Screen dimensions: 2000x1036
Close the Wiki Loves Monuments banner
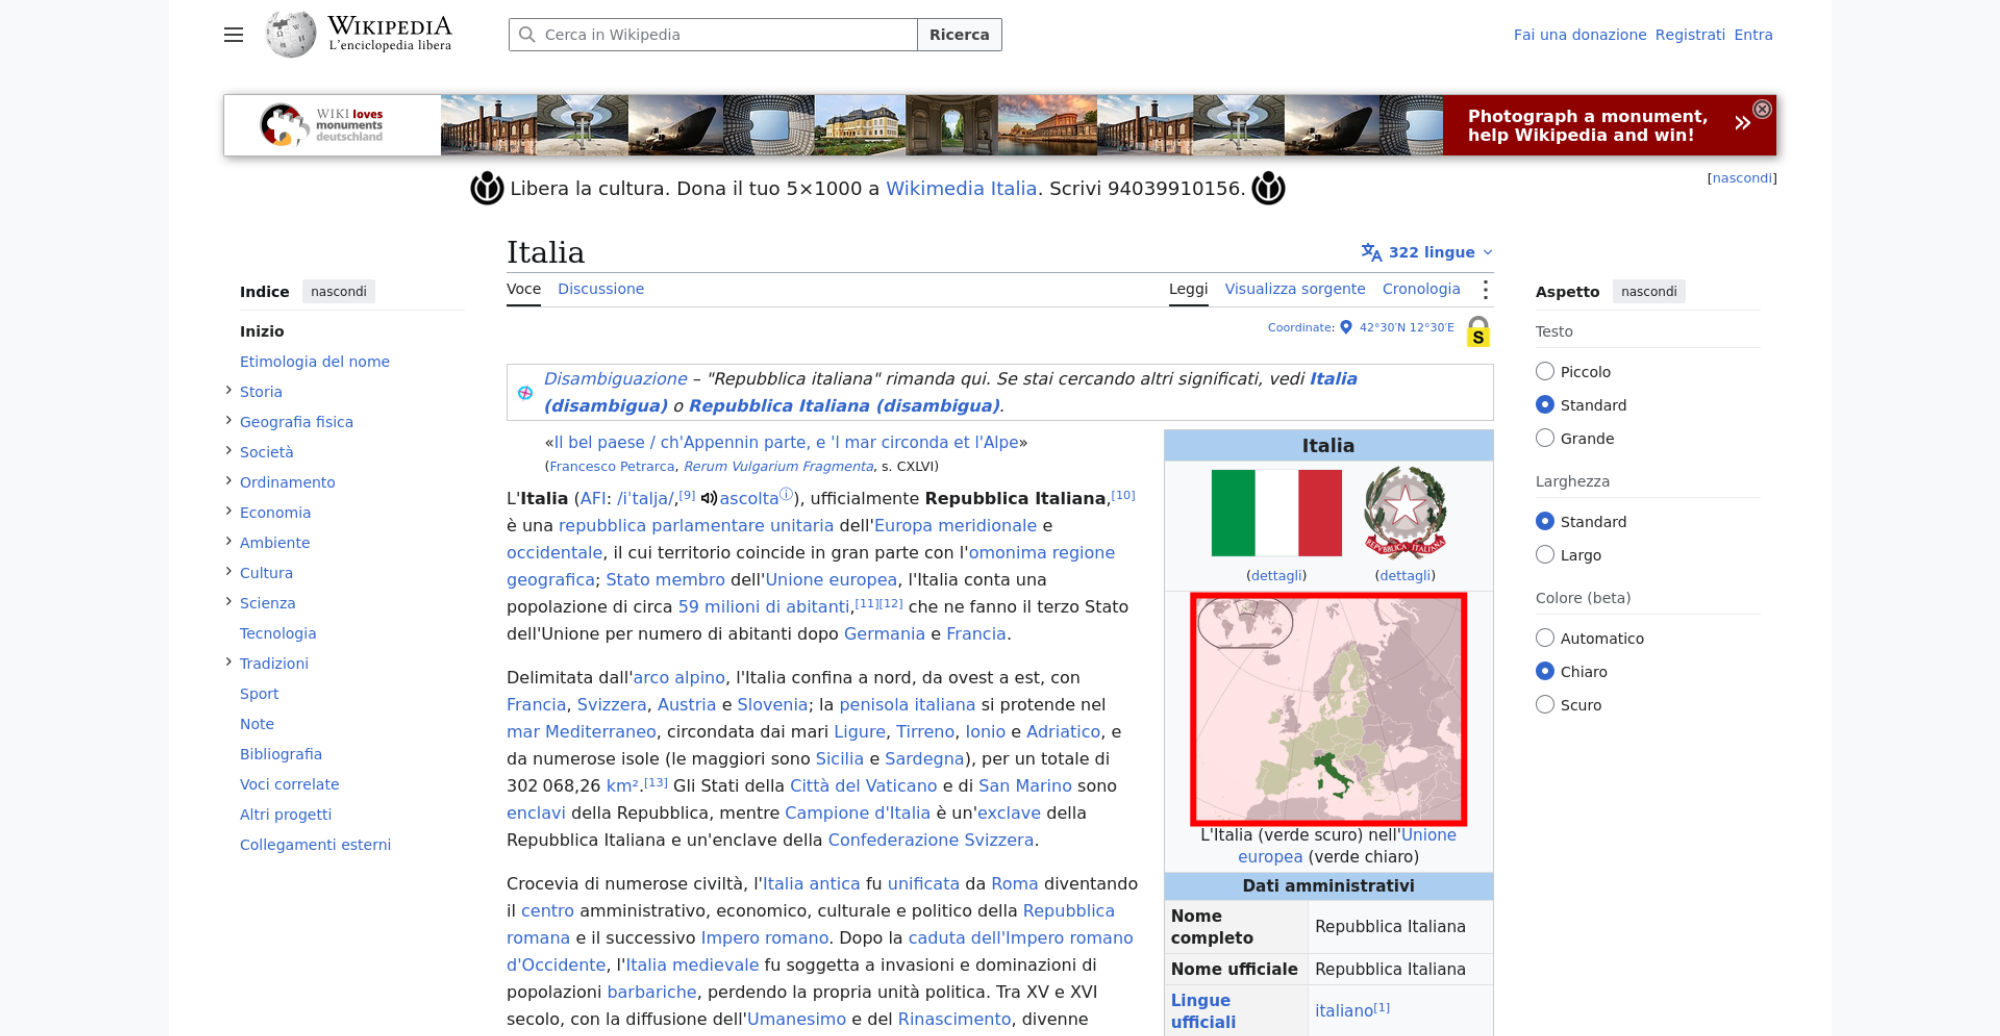click(x=1762, y=109)
